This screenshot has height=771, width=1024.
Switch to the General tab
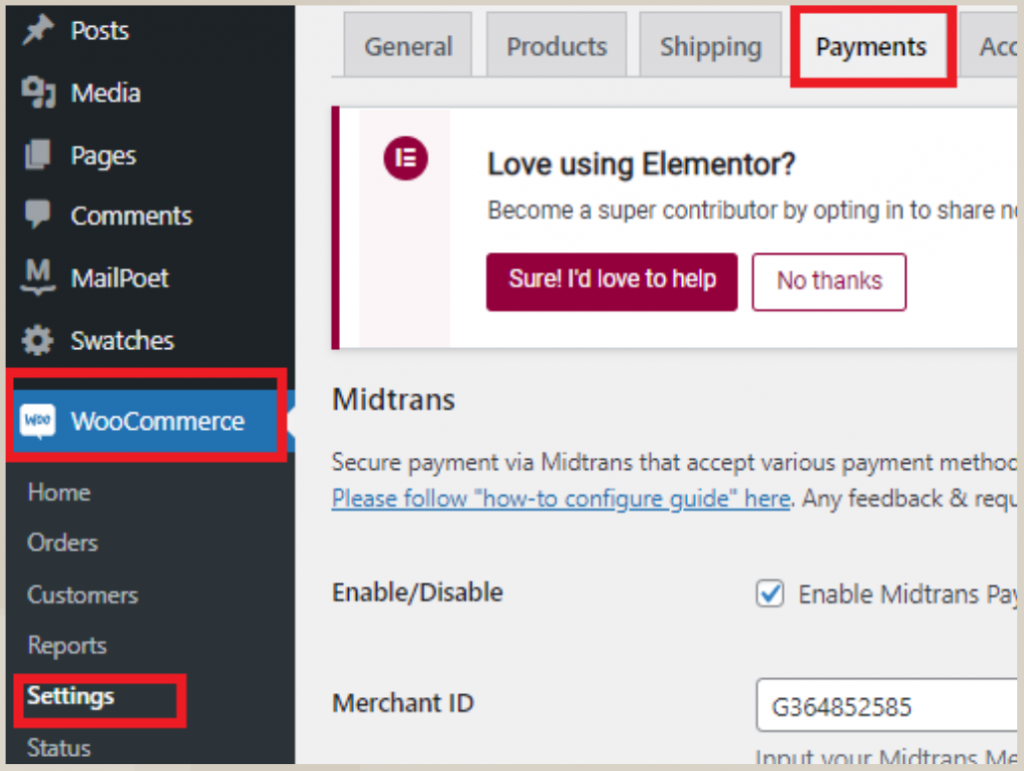point(408,46)
